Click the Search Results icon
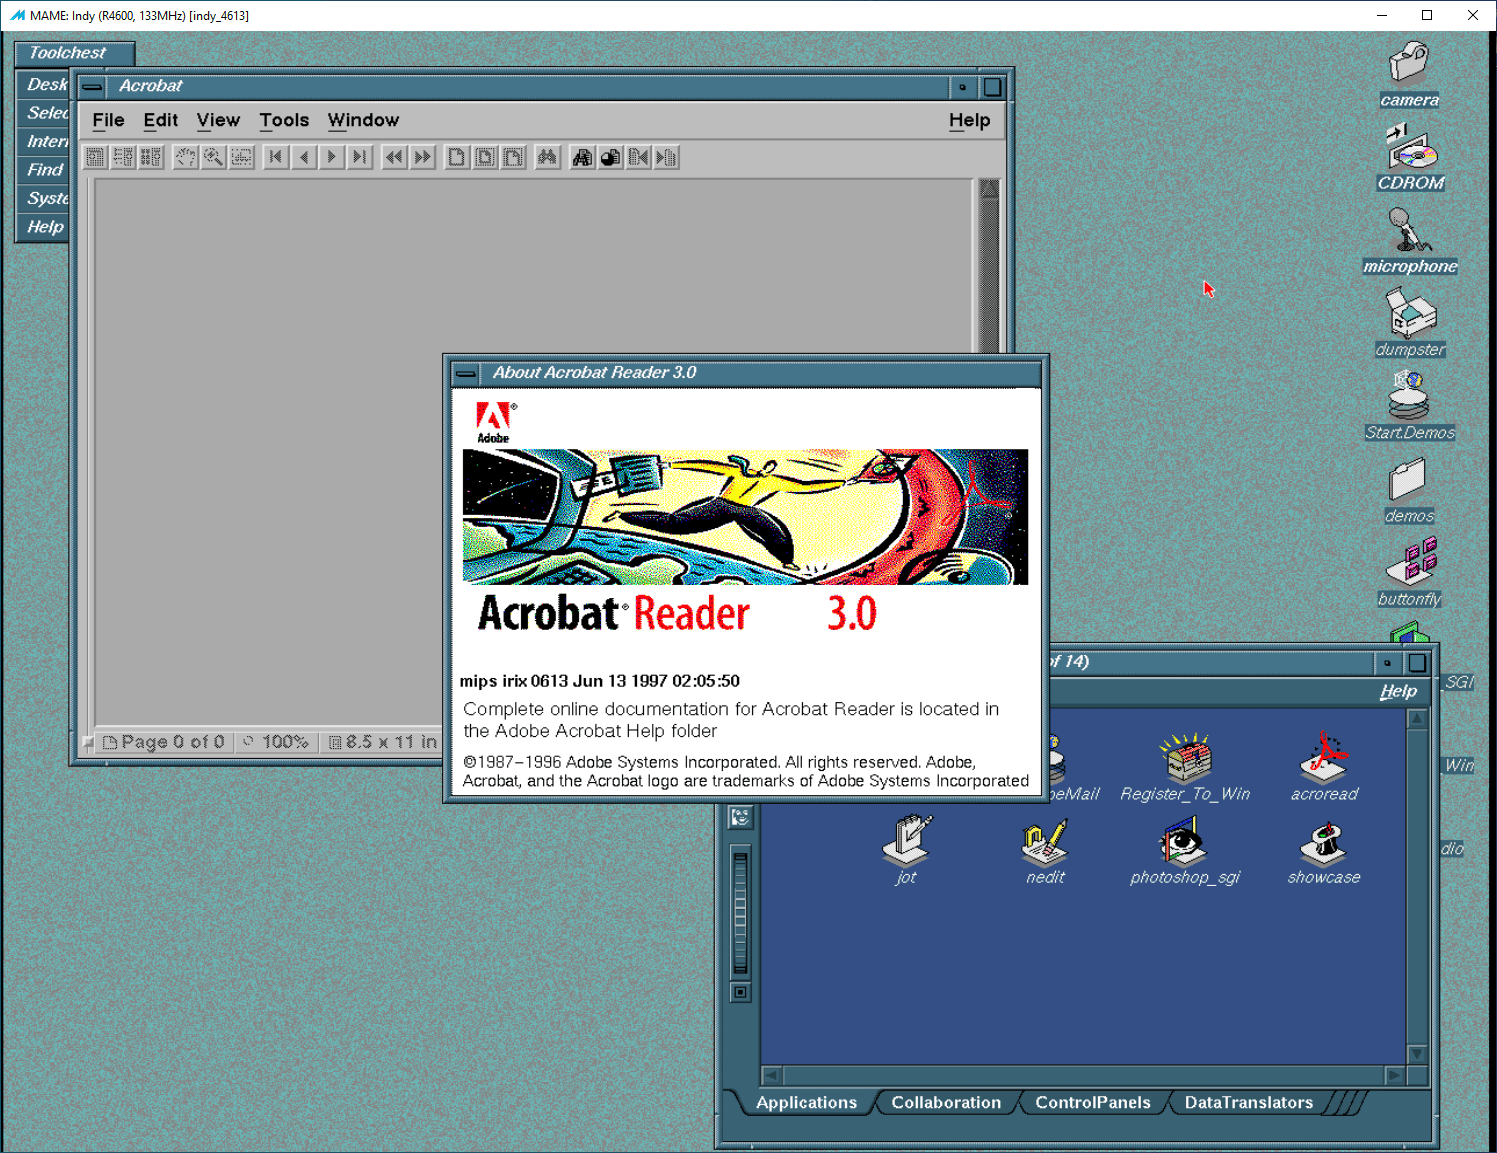This screenshot has height=1153, width=1497. click(610, 157)
